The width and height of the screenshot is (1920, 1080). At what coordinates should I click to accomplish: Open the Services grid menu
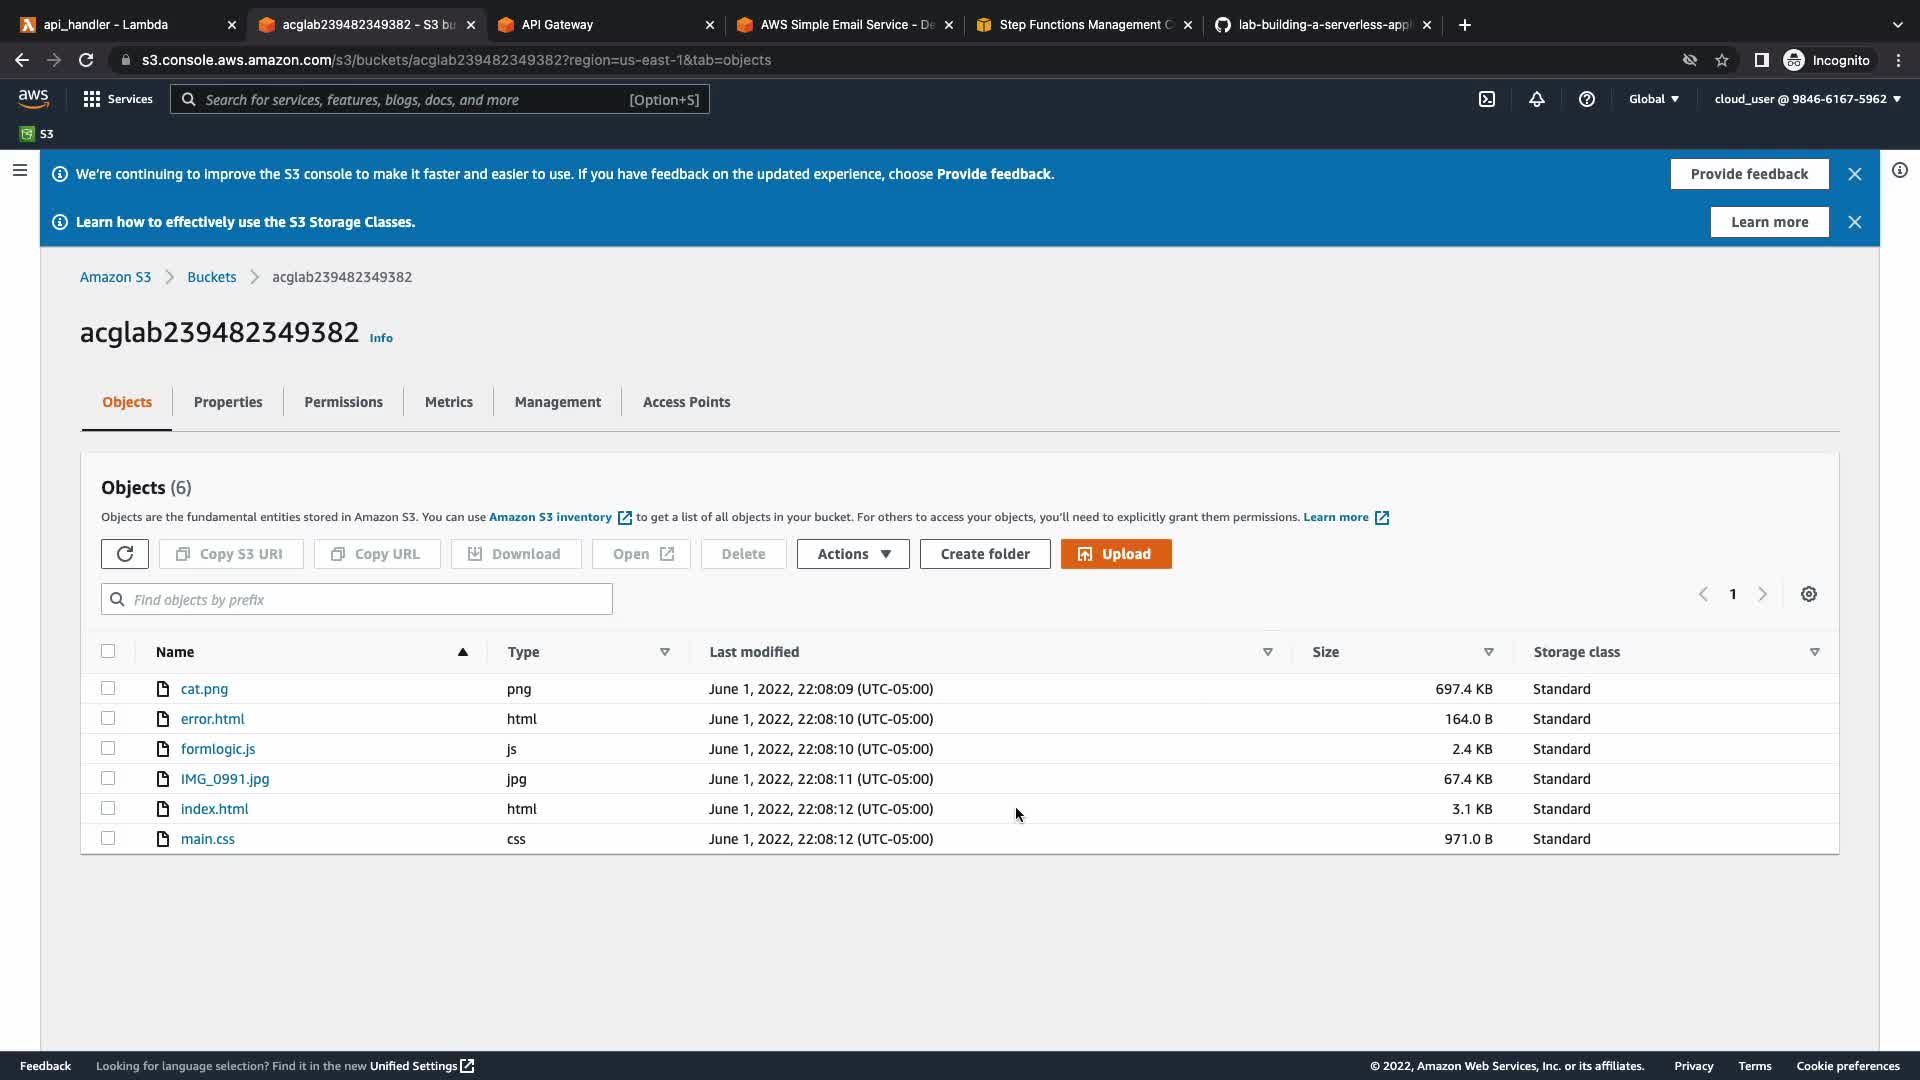tap(117, 99)
